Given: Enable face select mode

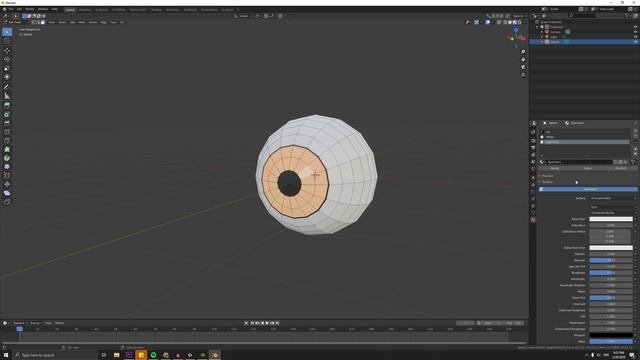Looking at the screenshot, I should coord(43,22).
